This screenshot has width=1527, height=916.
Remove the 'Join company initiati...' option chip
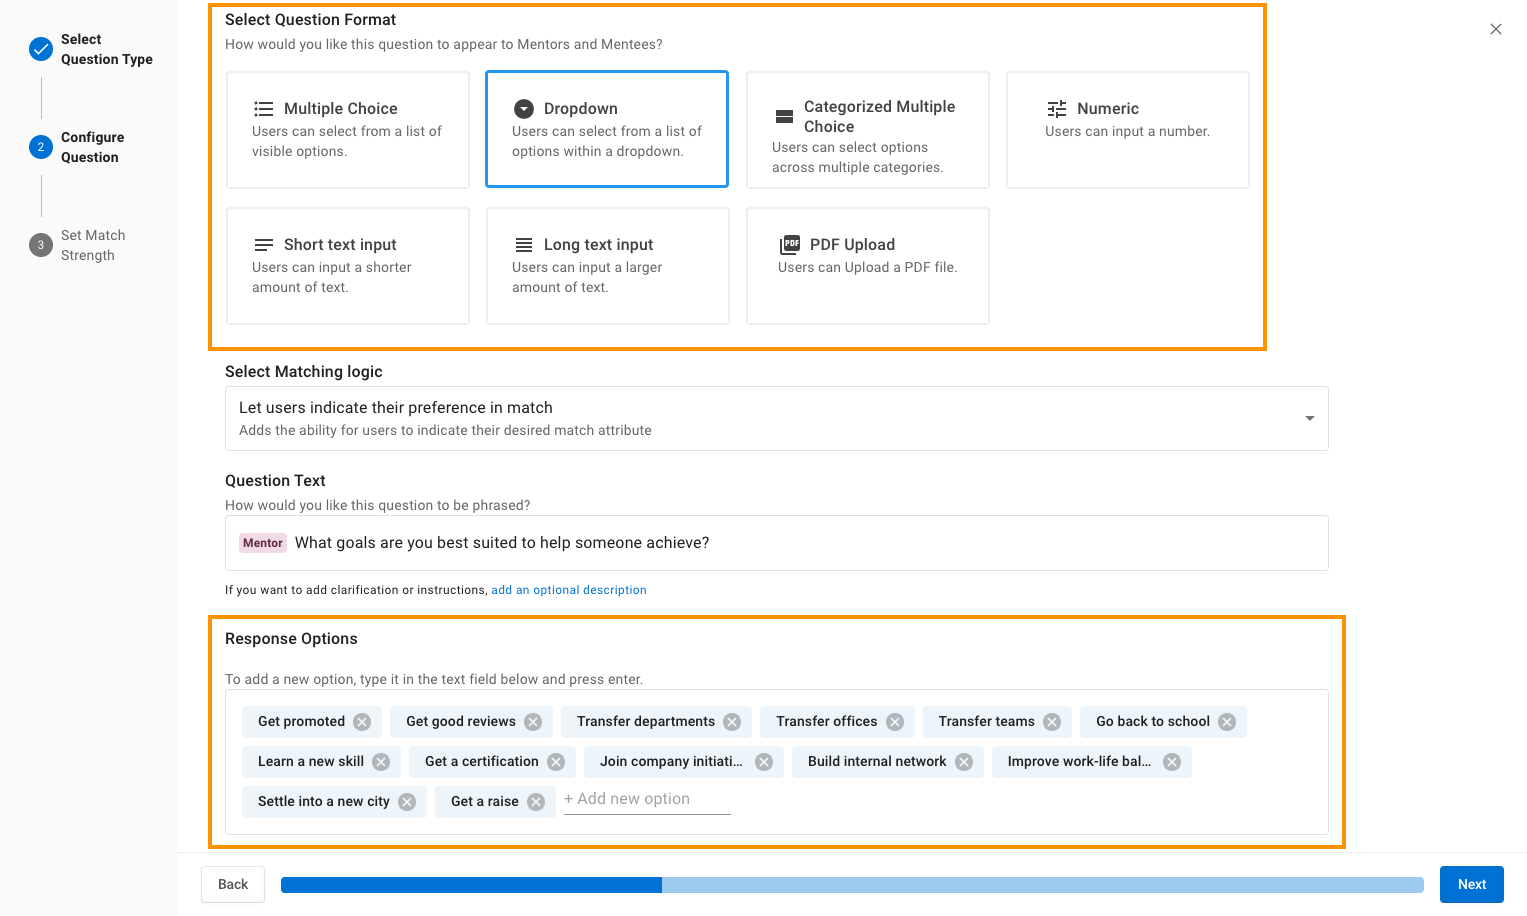click(x=764, y=762)
